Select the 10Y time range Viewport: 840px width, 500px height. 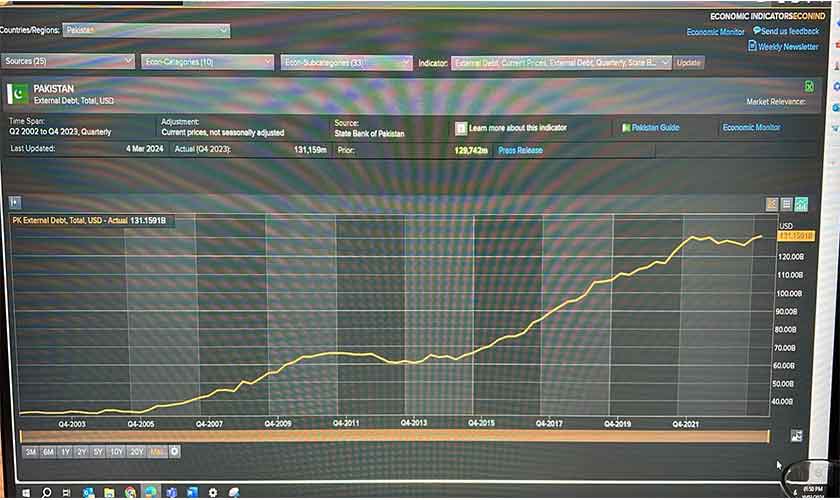(x=117, y=452)
